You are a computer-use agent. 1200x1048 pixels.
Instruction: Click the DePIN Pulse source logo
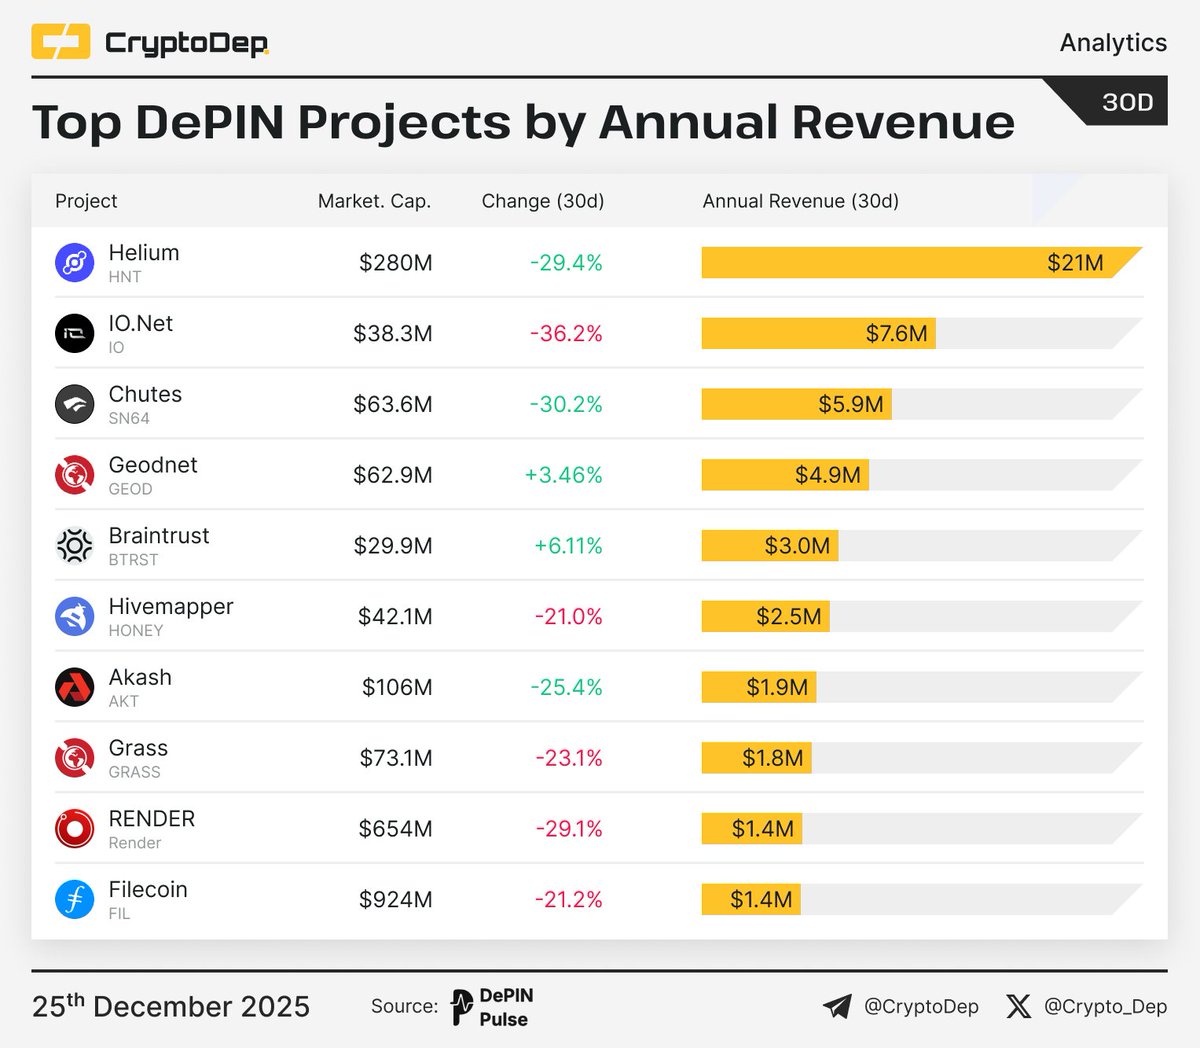click(490, 1006)
